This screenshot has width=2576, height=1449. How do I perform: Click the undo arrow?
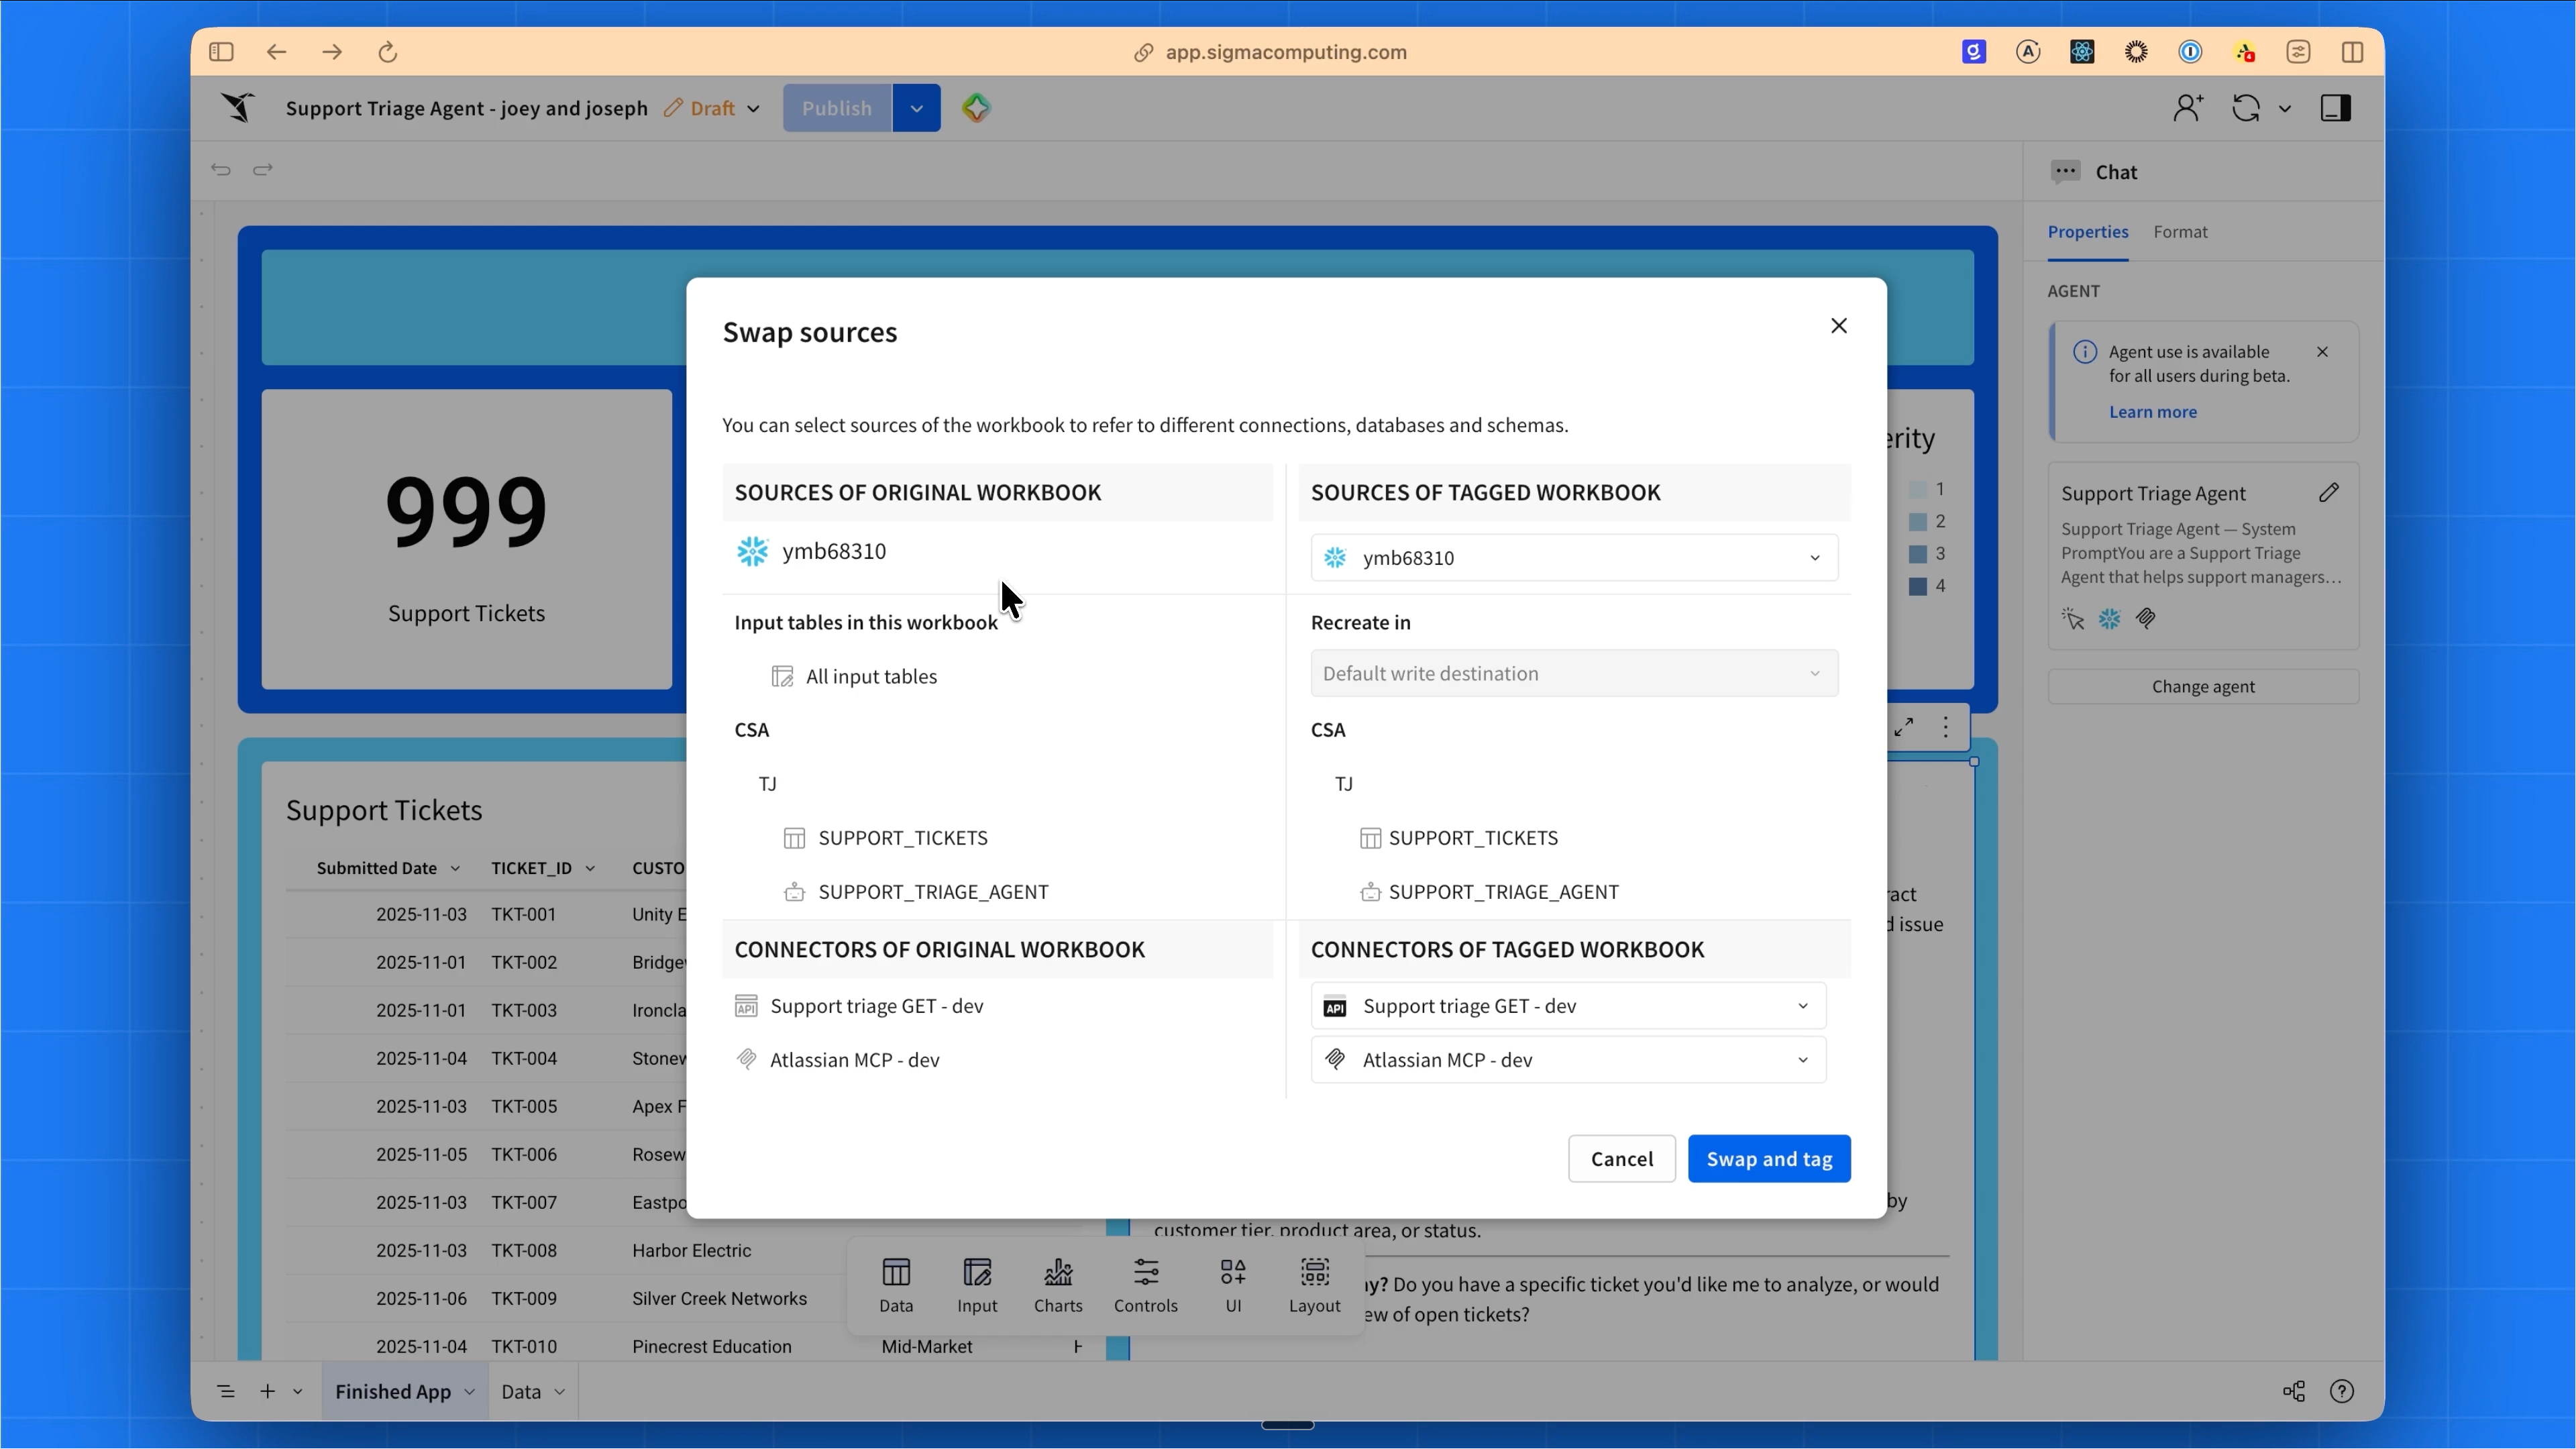(x=221, y=170)
